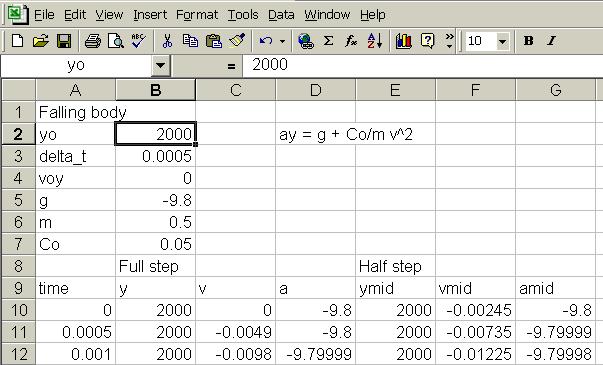Cut the selection with the scissors icon
603x365 pixels.
coord(167,40)
